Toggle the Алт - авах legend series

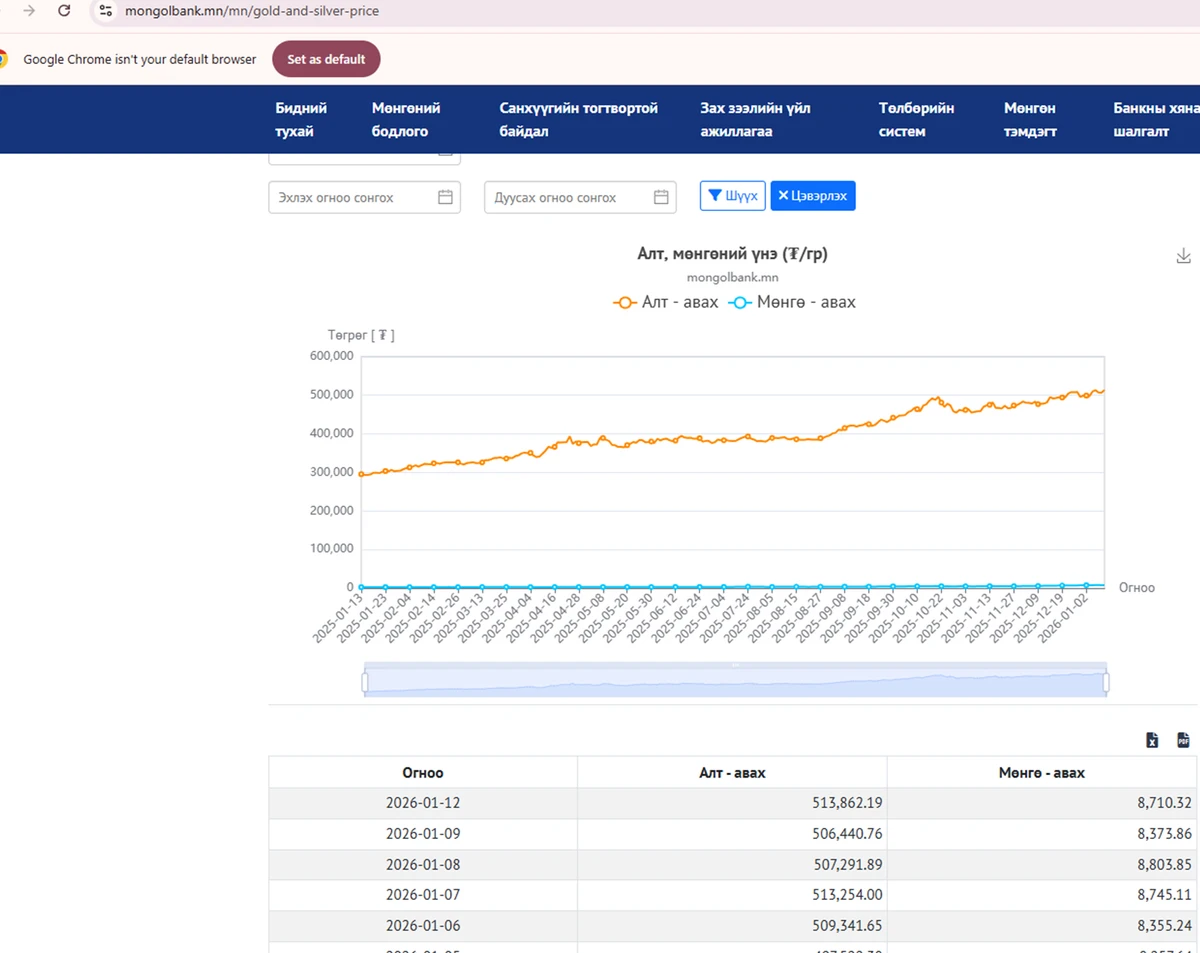pyautogui.click(x=666, y=302)
